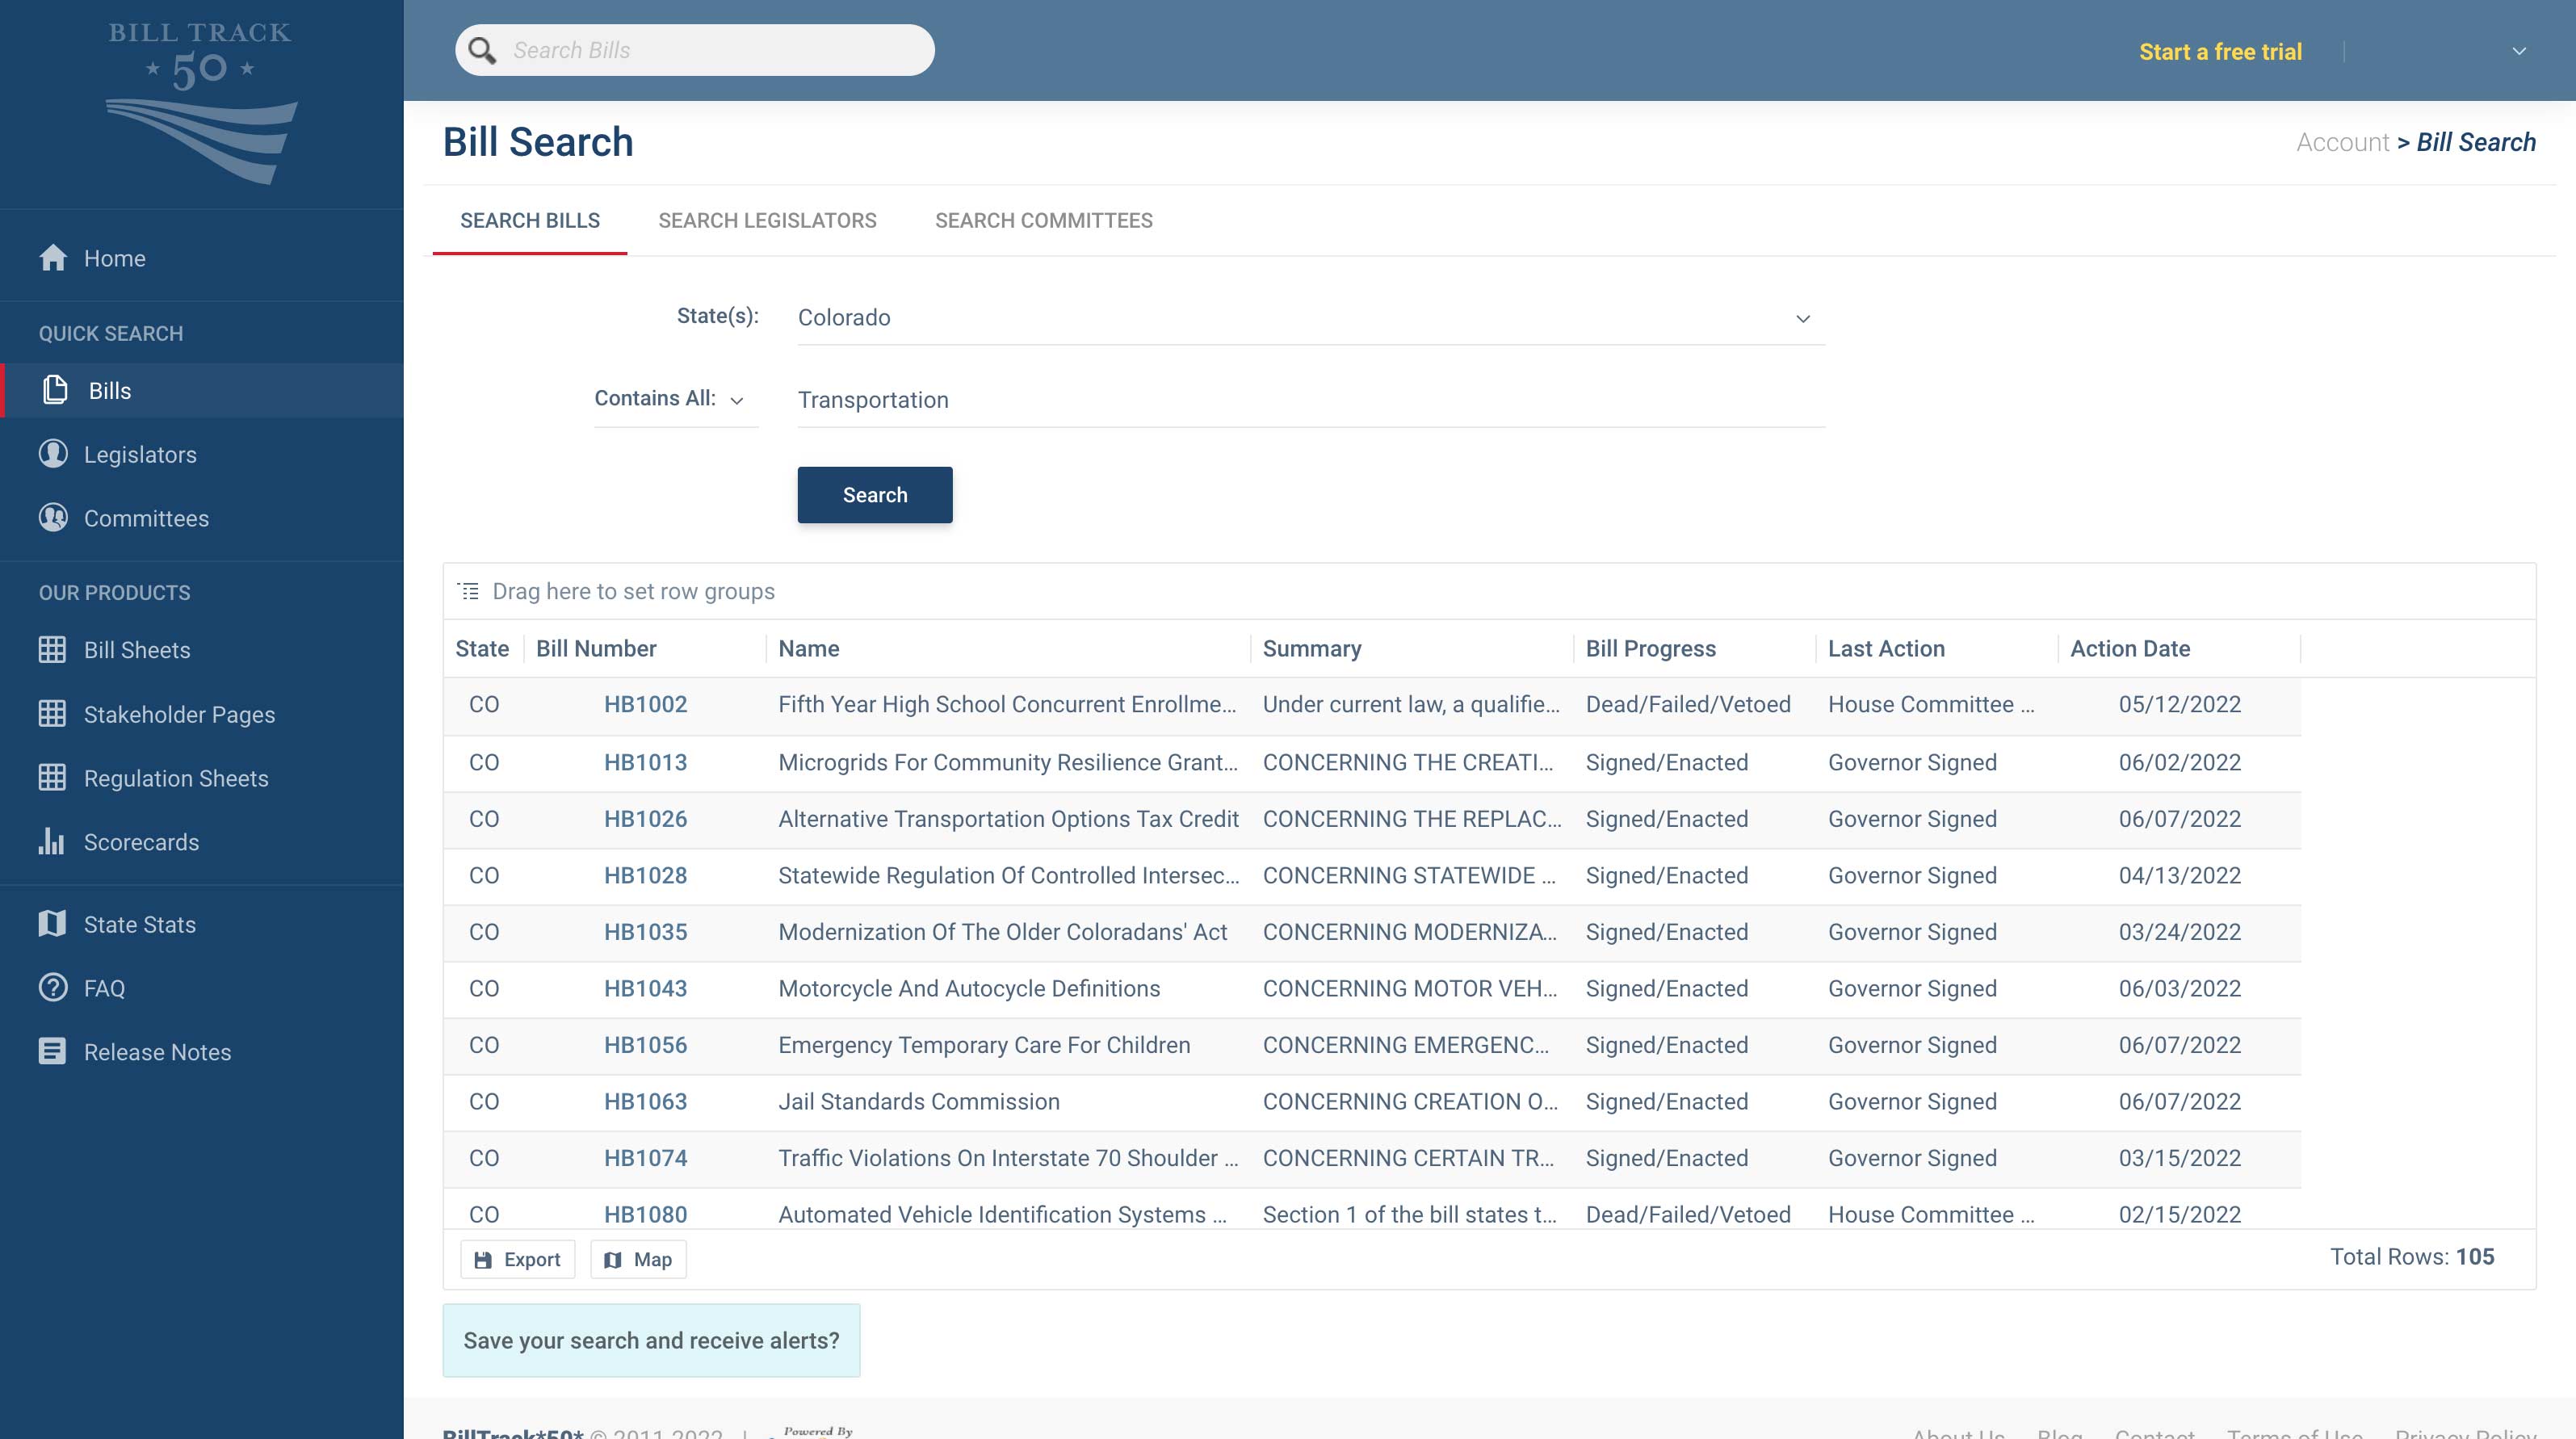The image size is (2576, 1439).
Task: Switch to Search Committees tab
Action: coord(1044,220)
